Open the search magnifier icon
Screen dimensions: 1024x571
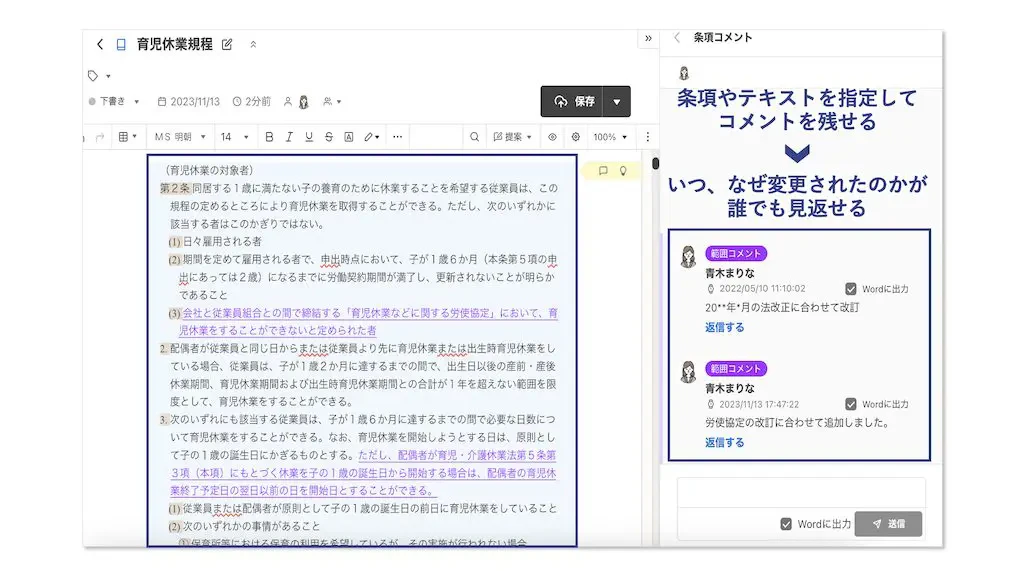(475, 137)
